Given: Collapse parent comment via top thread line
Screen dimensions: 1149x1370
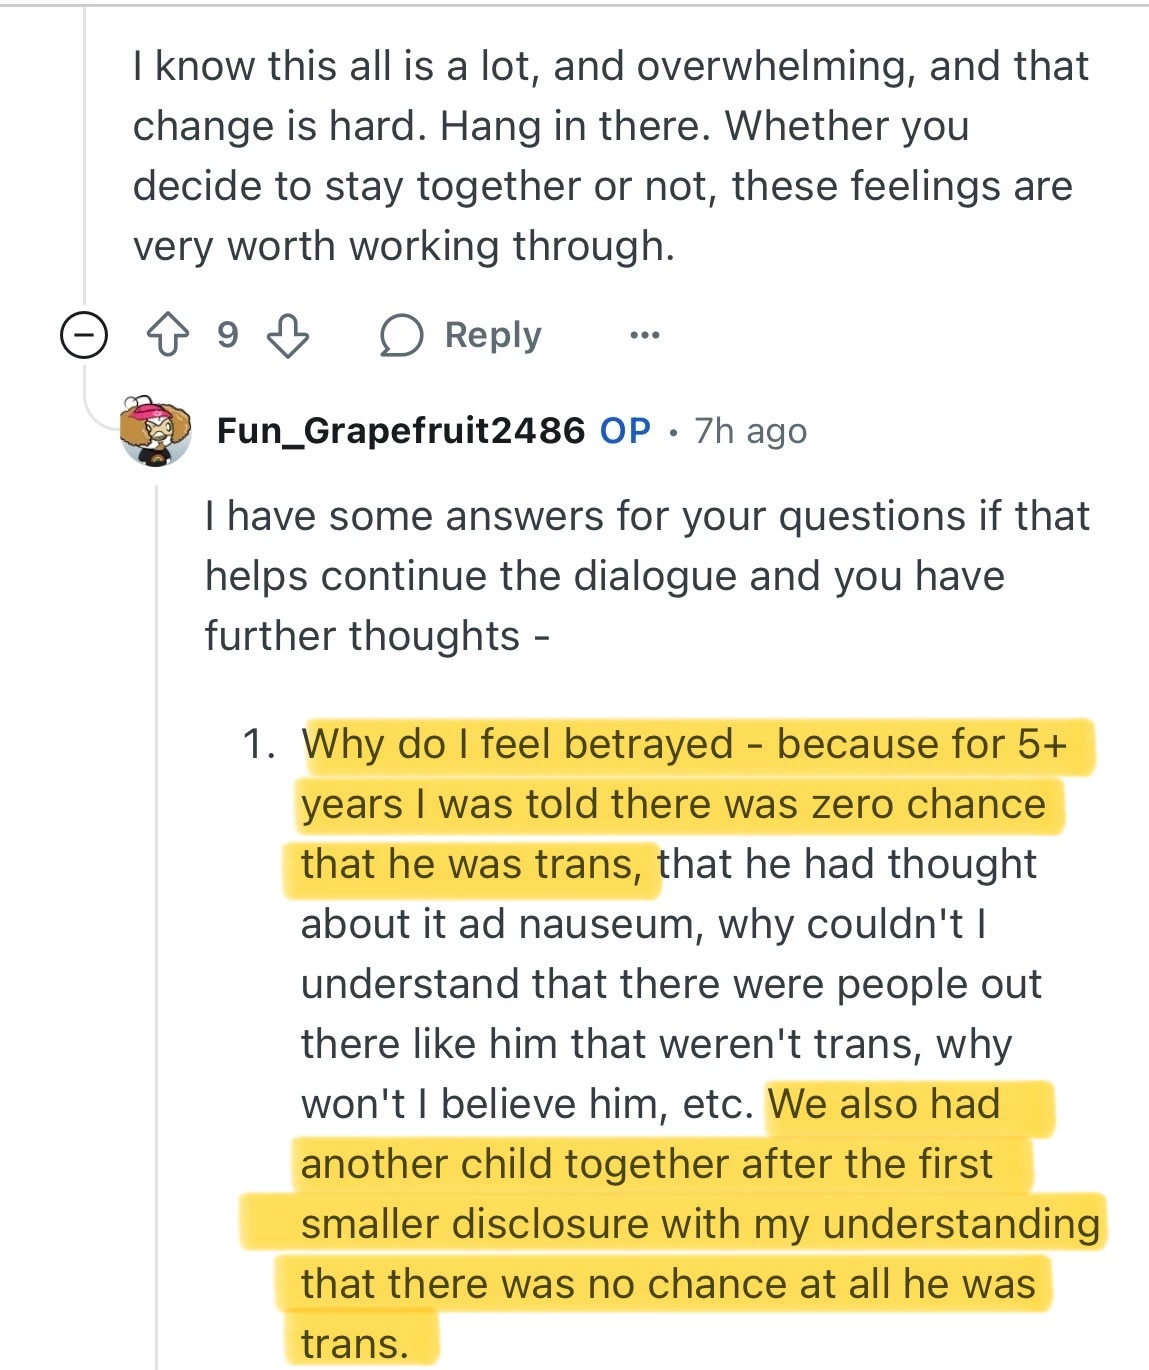Looking at the screenshot, I should pos(85,150).
